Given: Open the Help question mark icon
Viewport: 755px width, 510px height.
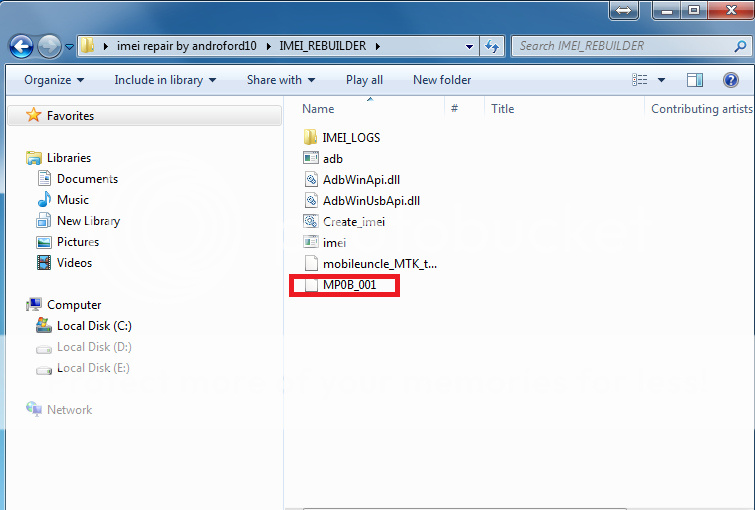Looking at the screenshot, I should pyautogui.click(x=730, y=80).
